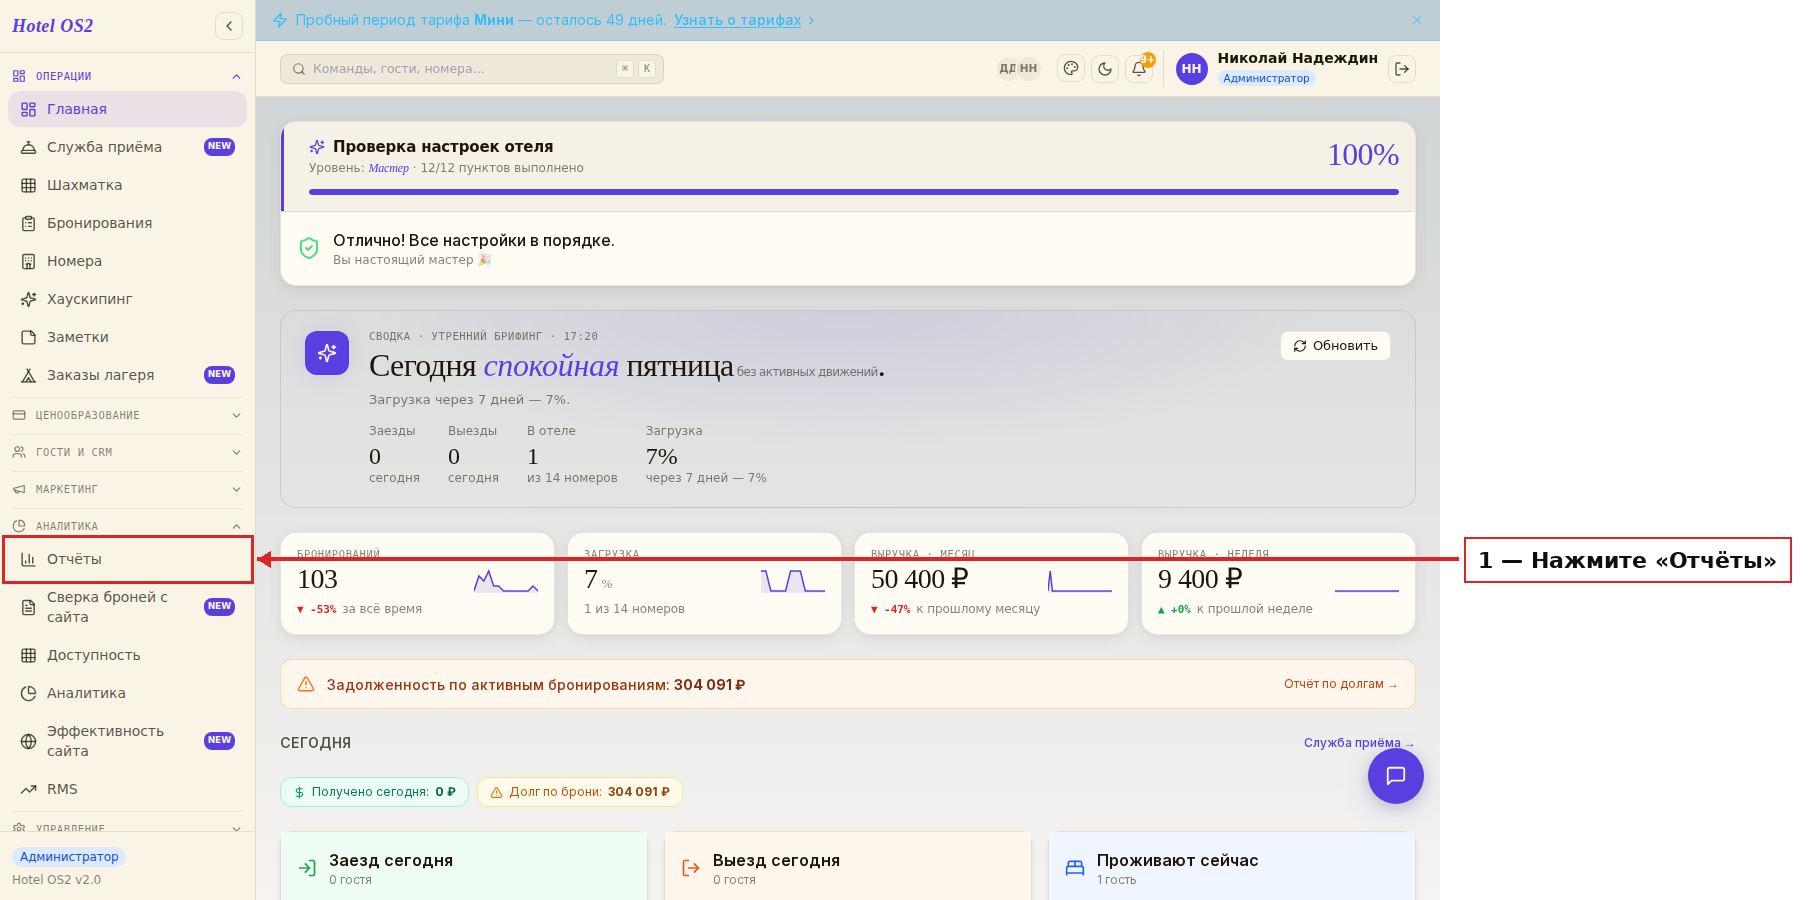Collapse the sidebar with the chevron button
This screenshot has width=1815, height=900.
[229, 26]
